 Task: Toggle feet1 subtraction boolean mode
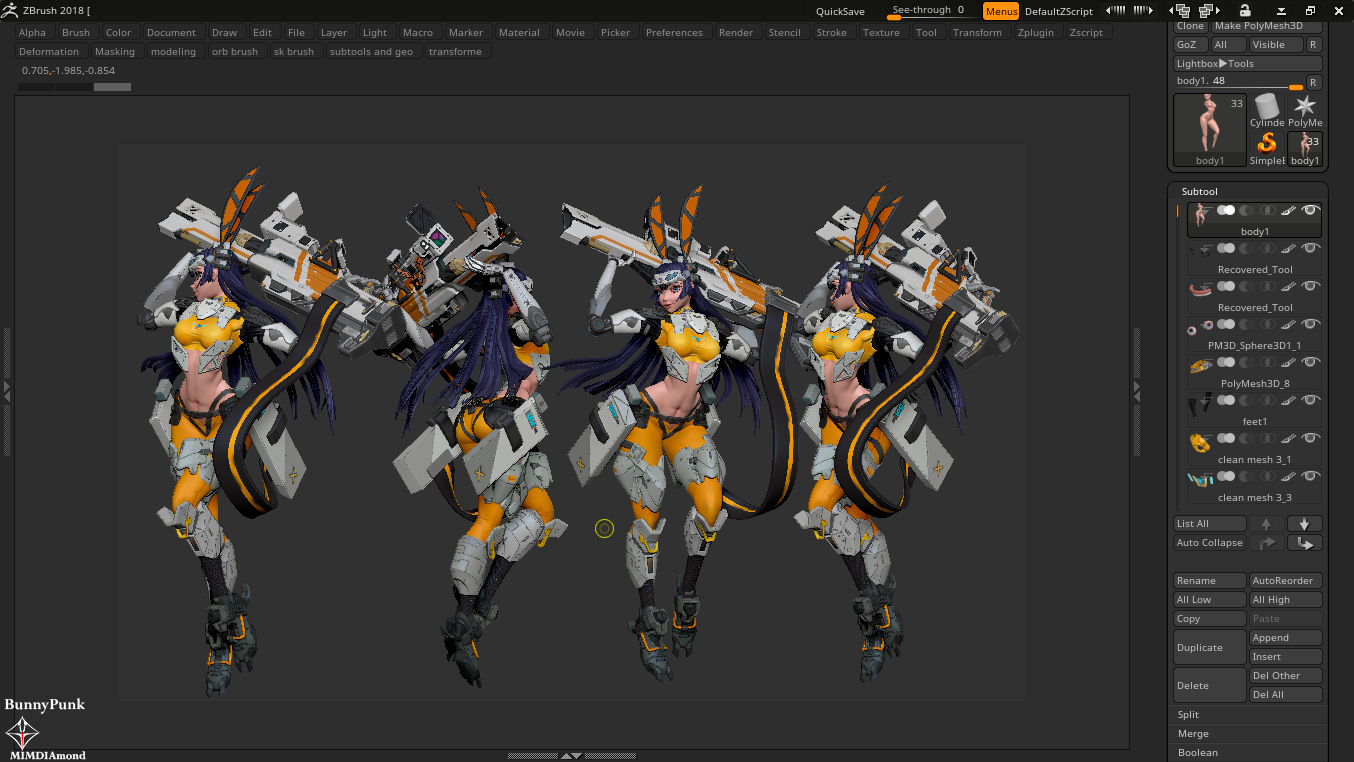[1247, 400]
